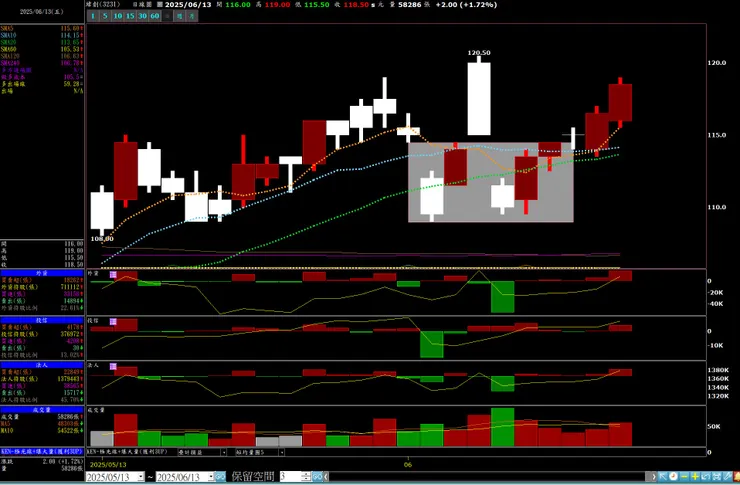Click the +2.00 (+1.72%) change value
The height and width of the screenshot is (485, 740).
click(x=466, y=5)
